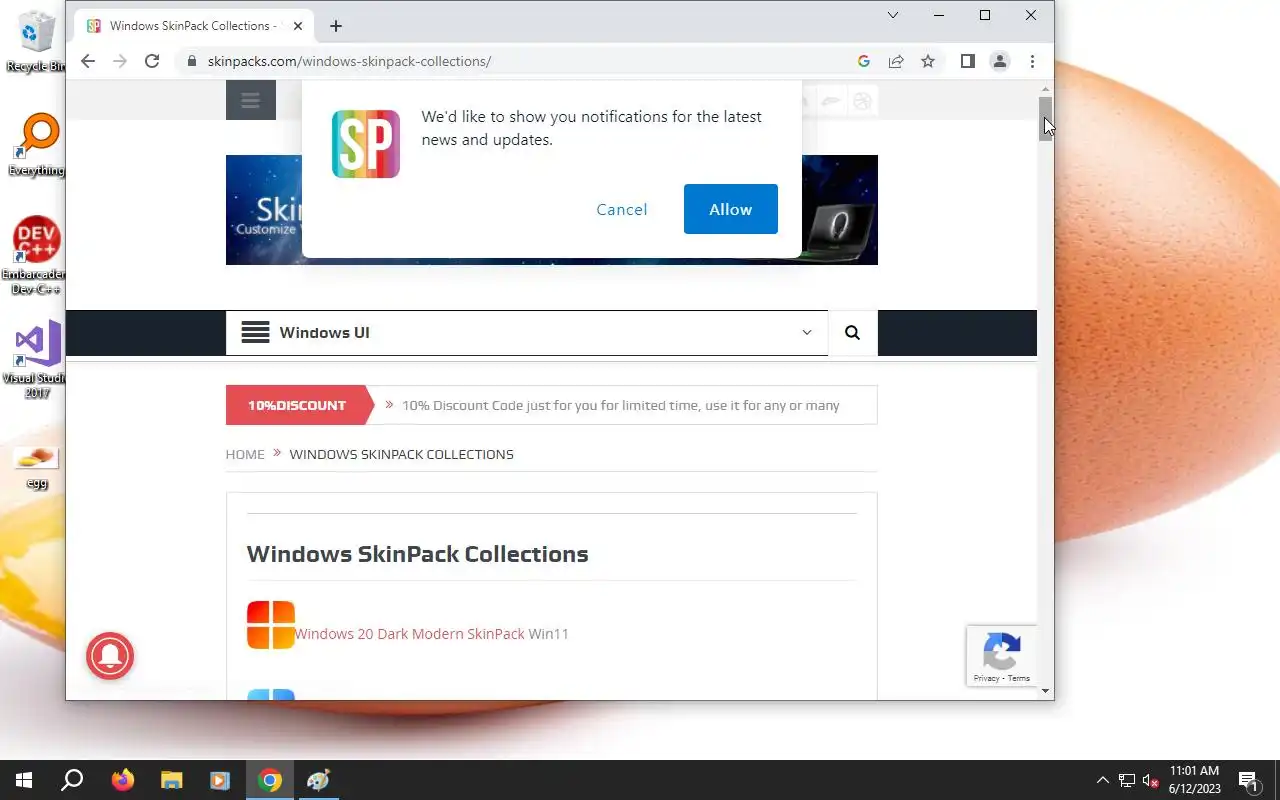
Task: Click the WINDOWS SKINPACK COLLECTIONS breadcrumb text
Action: pos(401,454)
